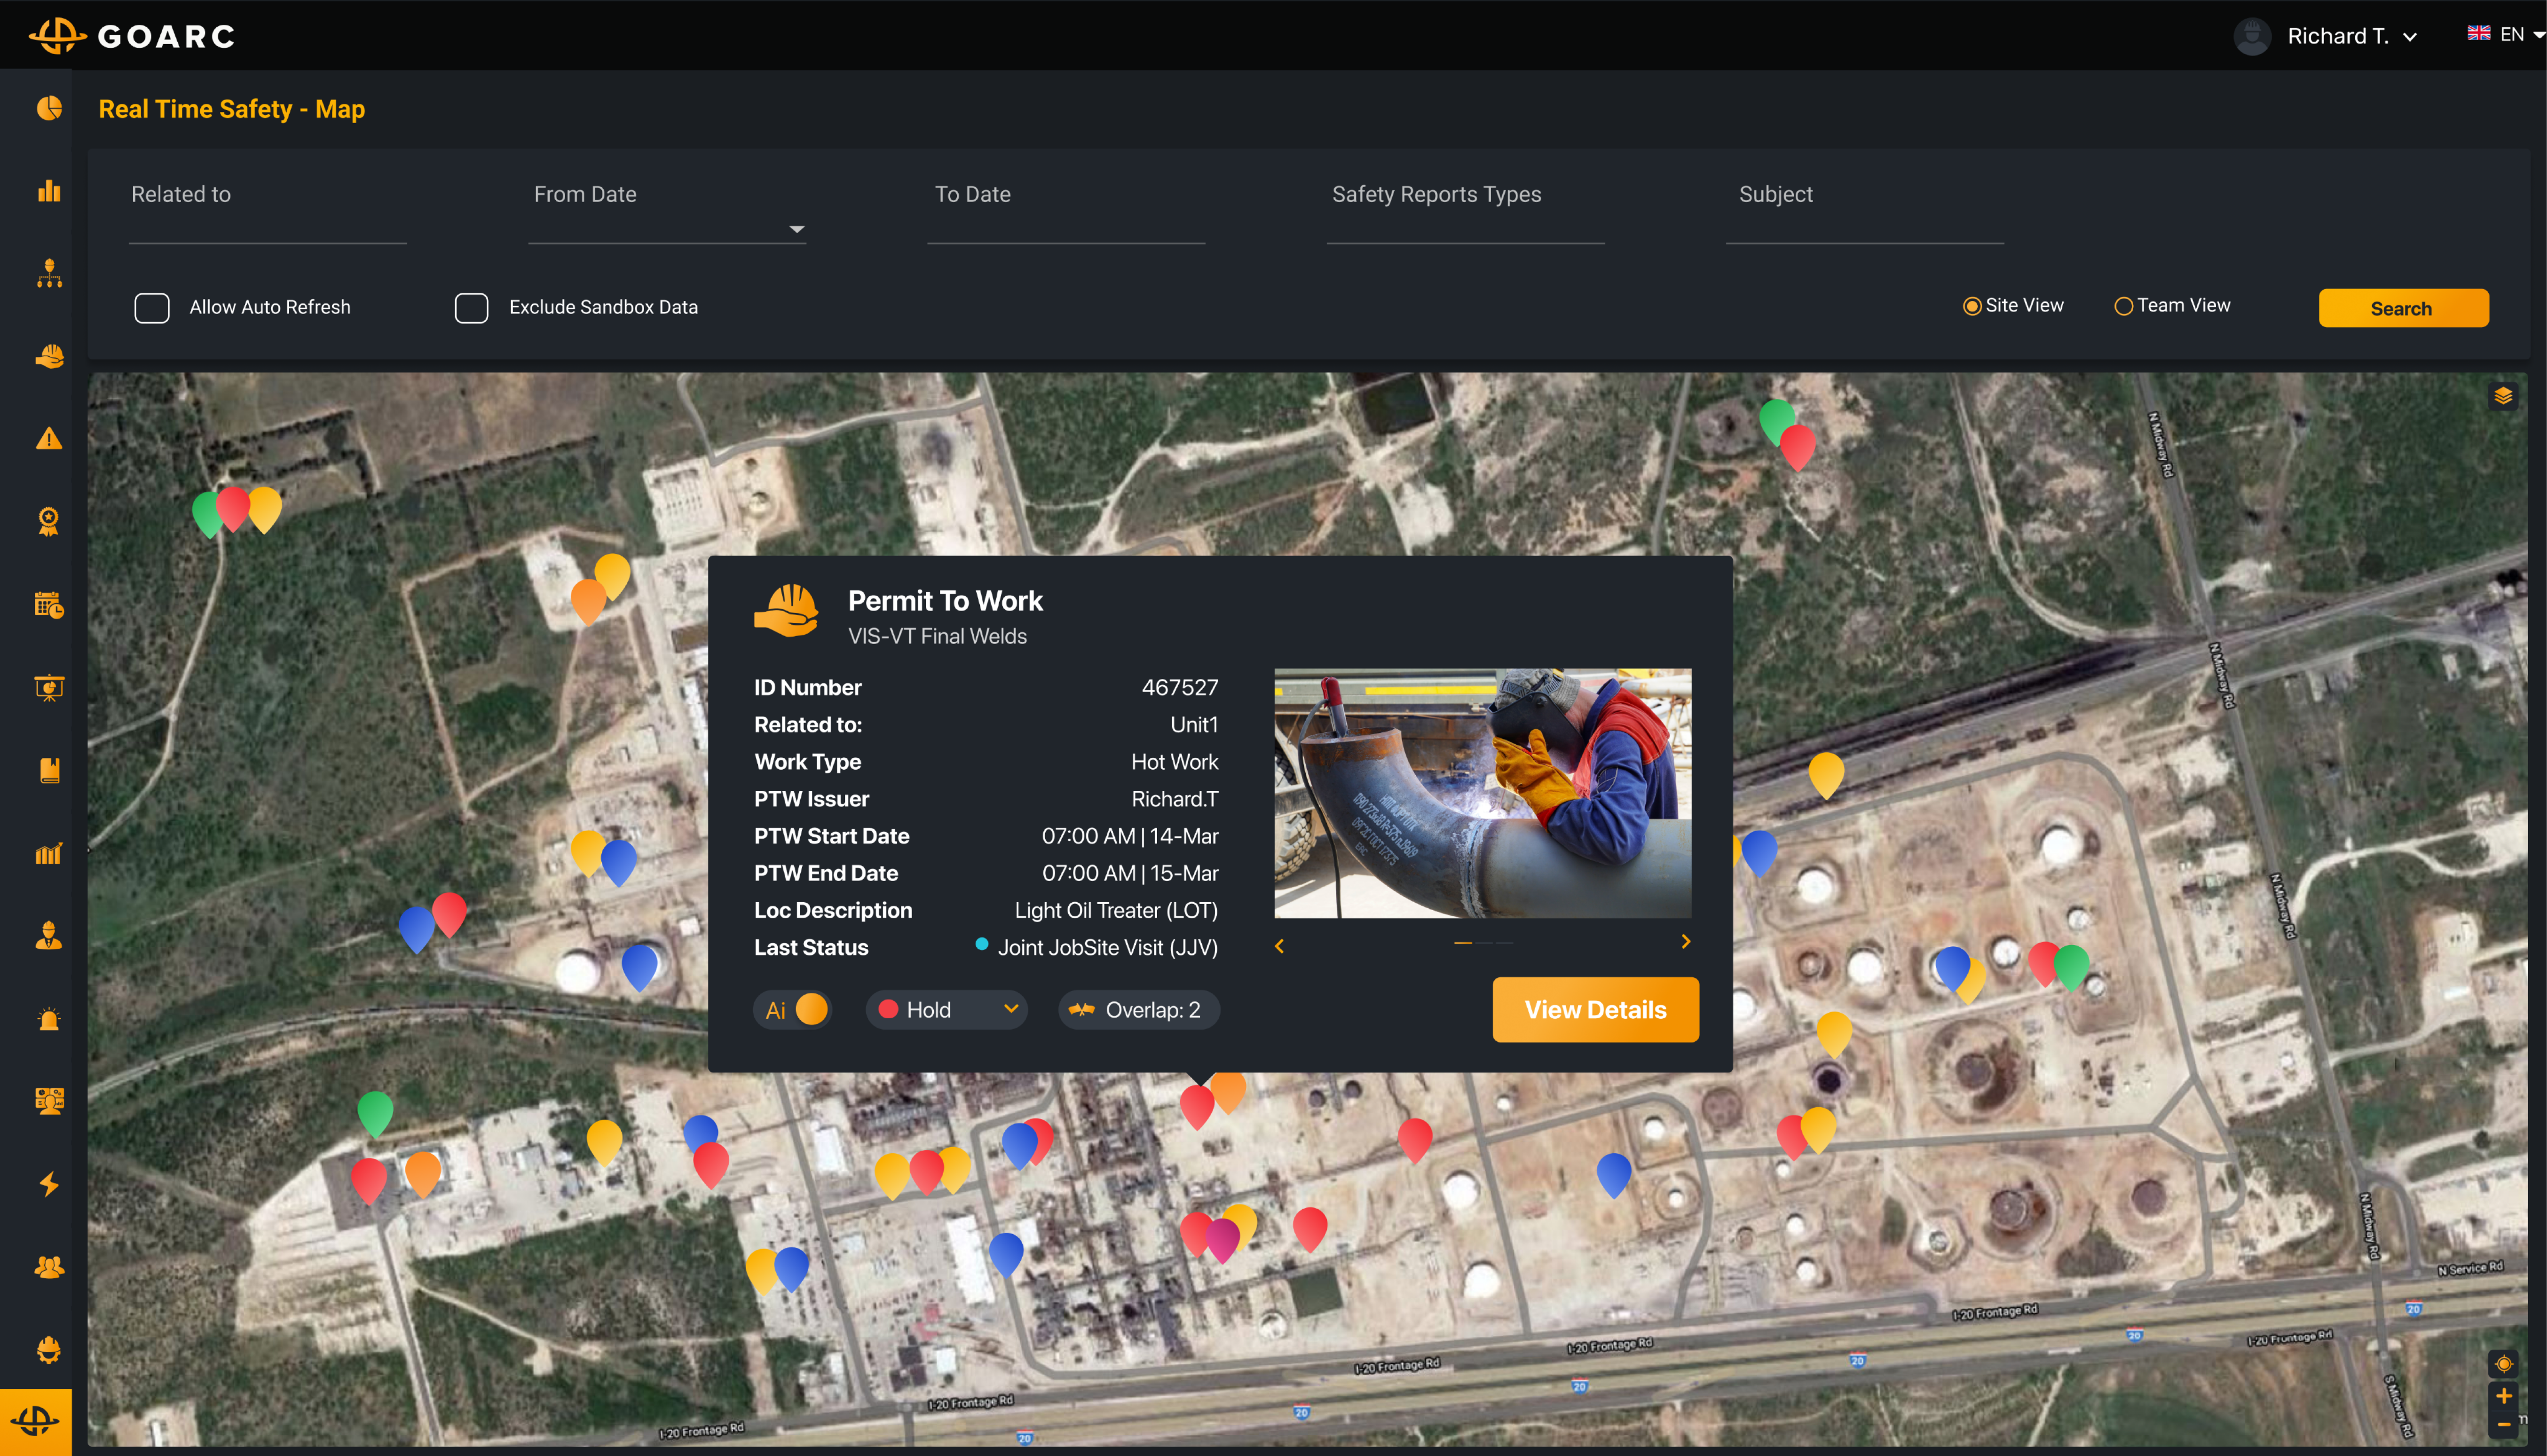Click the first carousel indicator dash under photo

point(1463,943)
